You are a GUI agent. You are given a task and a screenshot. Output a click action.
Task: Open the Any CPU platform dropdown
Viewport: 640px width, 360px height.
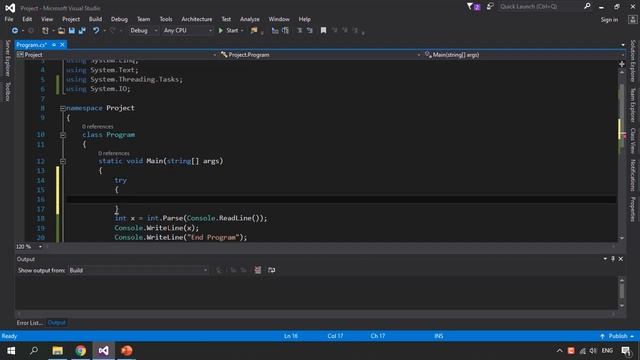187,31
